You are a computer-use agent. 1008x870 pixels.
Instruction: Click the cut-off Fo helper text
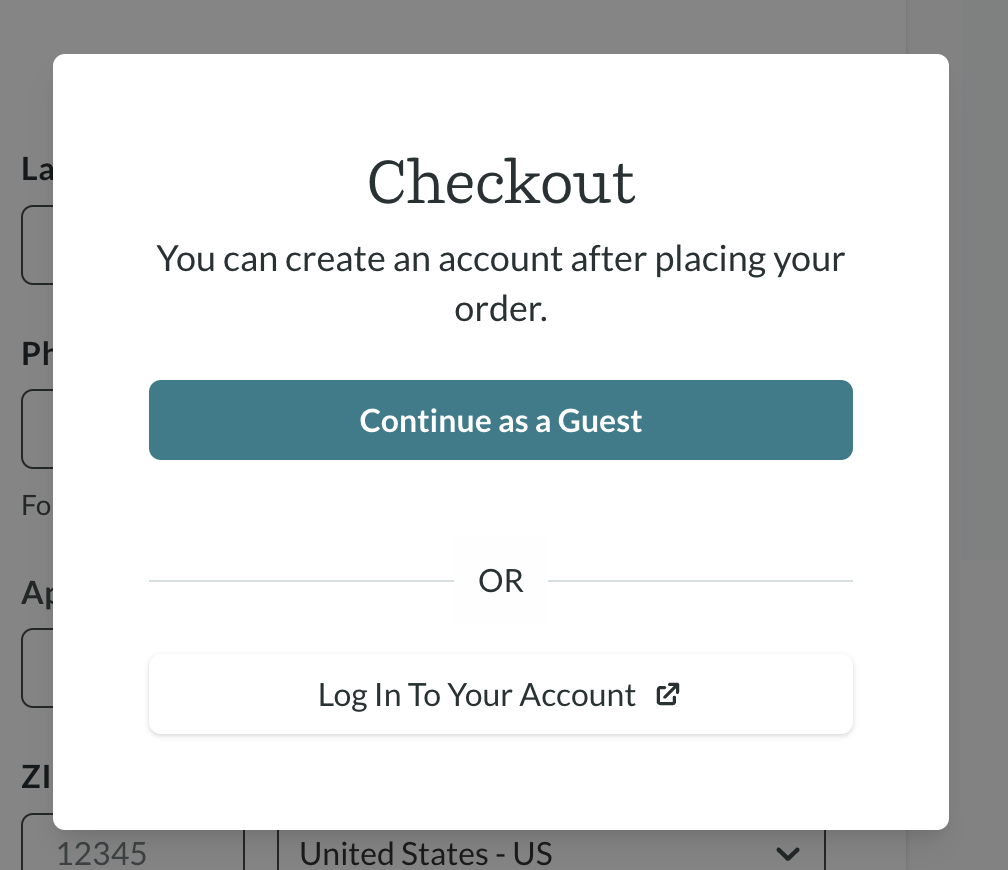click(37, 505)
